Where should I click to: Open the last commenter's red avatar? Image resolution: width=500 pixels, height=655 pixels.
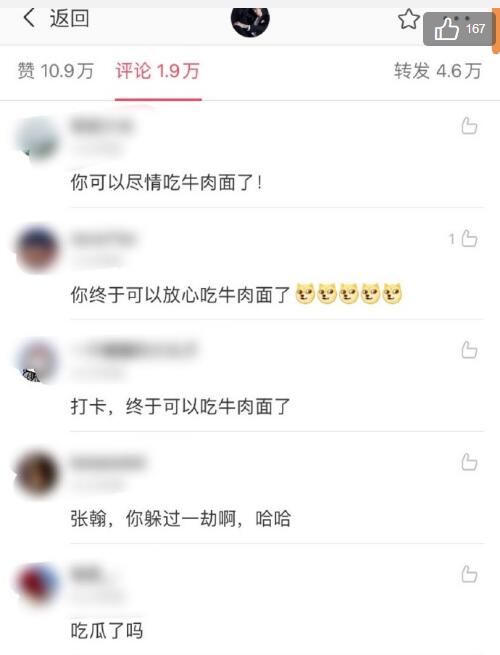pos(38,586)
